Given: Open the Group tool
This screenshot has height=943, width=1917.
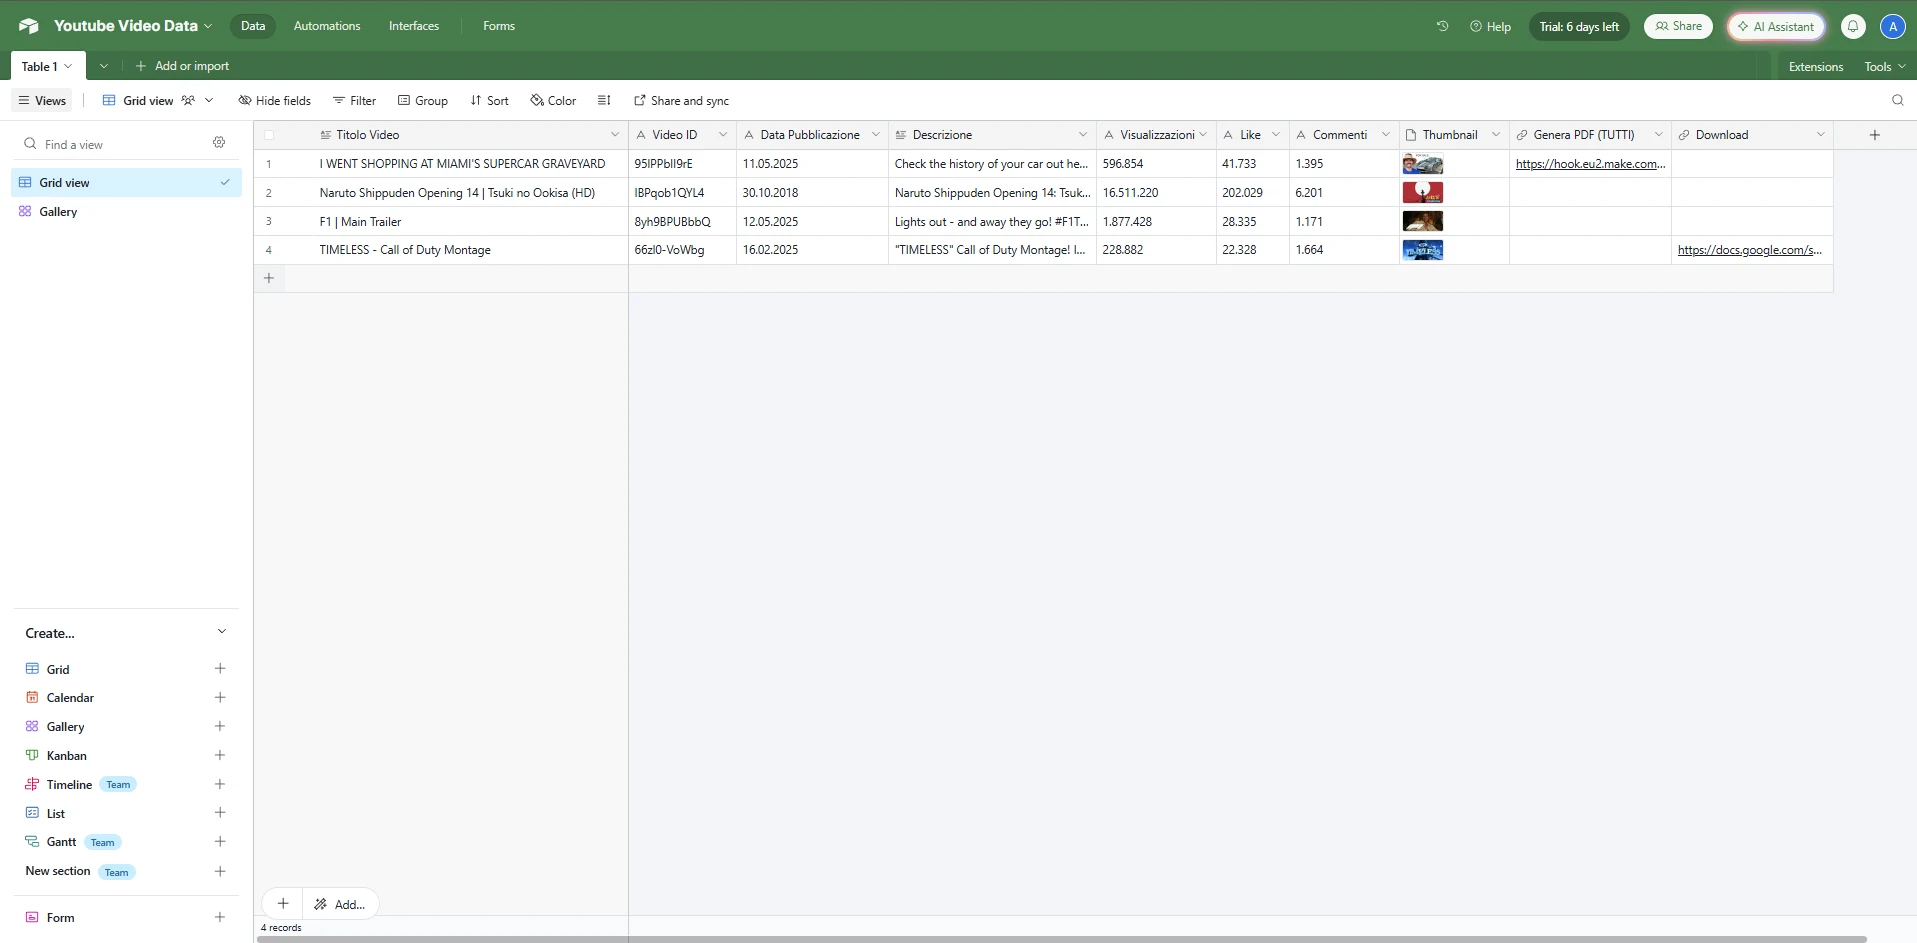Looking at the screenshot, I should [x=423, y=100].
